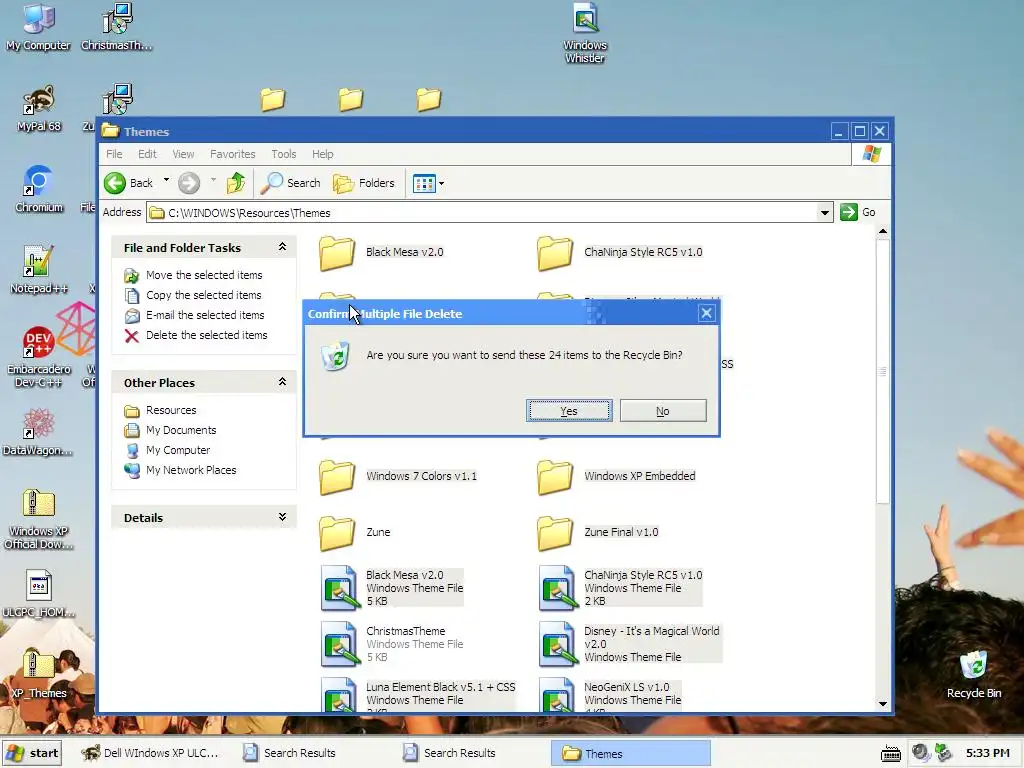Go to My Documents in Other Places
Screen dimensions: 1024x768
(181, 430)
